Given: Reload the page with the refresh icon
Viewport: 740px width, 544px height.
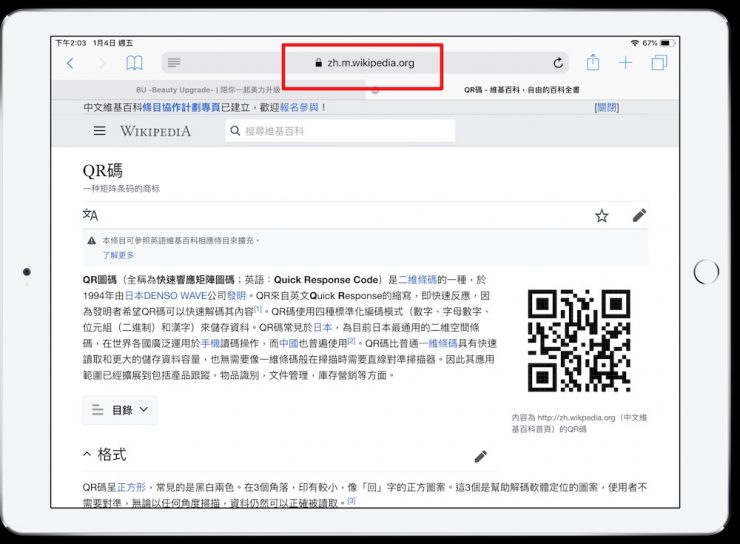Looking at the screenshot, I should pos(557,63).
